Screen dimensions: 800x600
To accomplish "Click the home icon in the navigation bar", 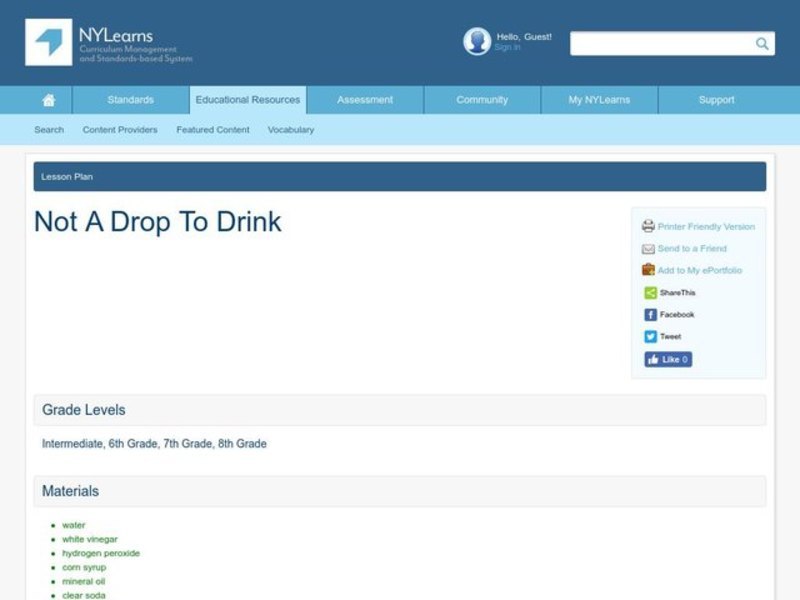I will click(48, 100).
